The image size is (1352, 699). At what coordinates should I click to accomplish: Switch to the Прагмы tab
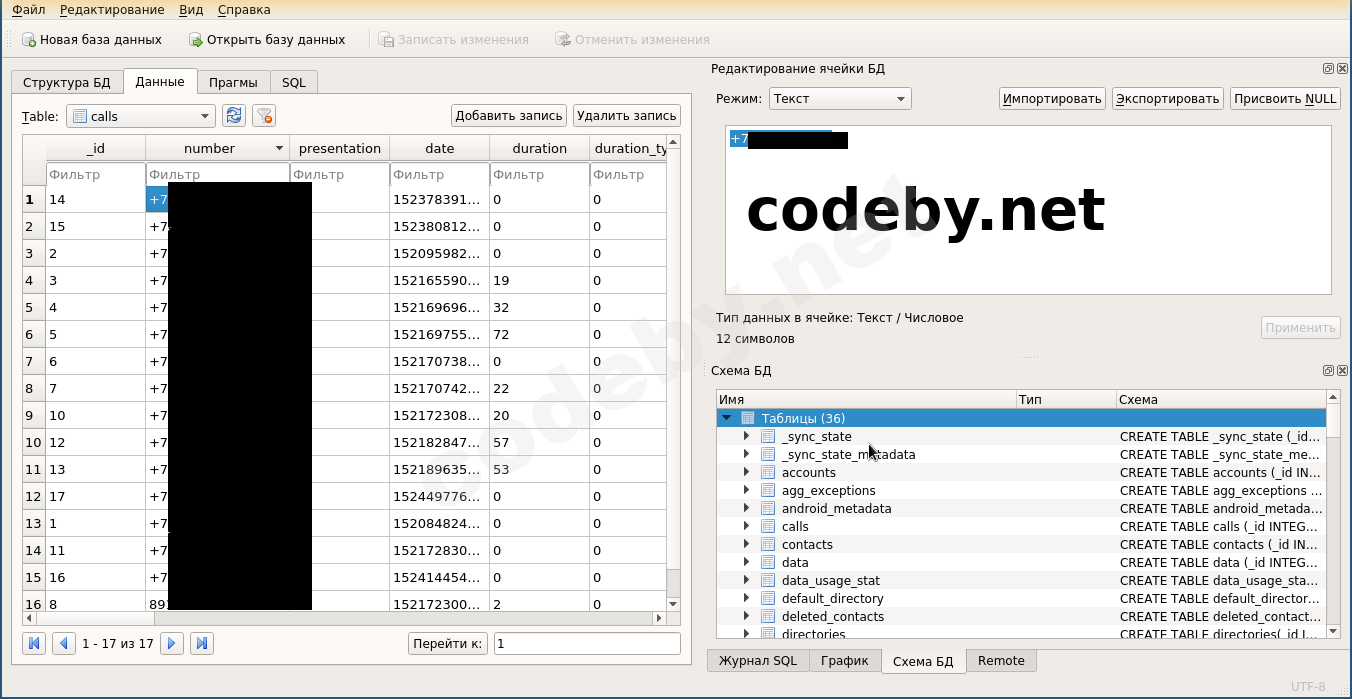point(232,82)
